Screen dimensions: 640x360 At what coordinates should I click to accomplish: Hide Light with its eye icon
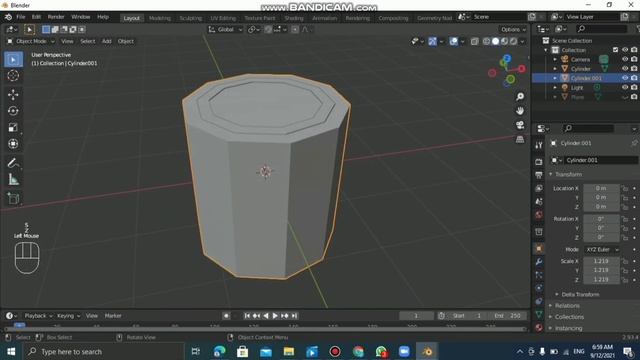(625, 87)
